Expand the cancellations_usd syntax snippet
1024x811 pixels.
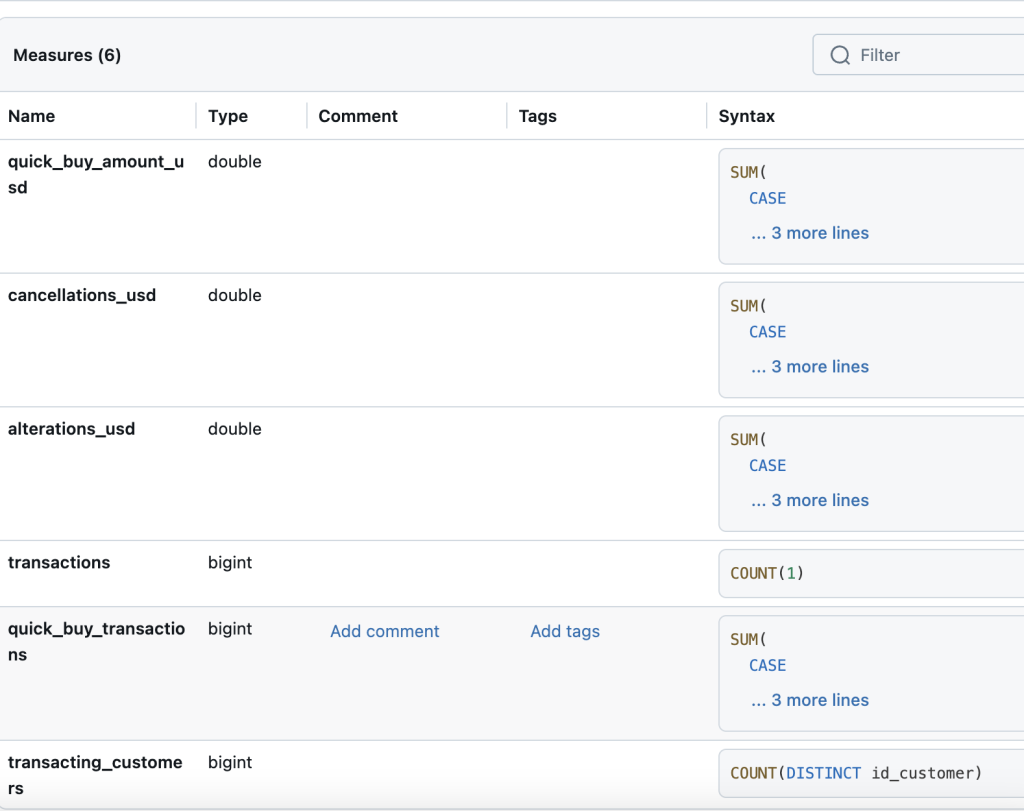[x=809, y=366]
